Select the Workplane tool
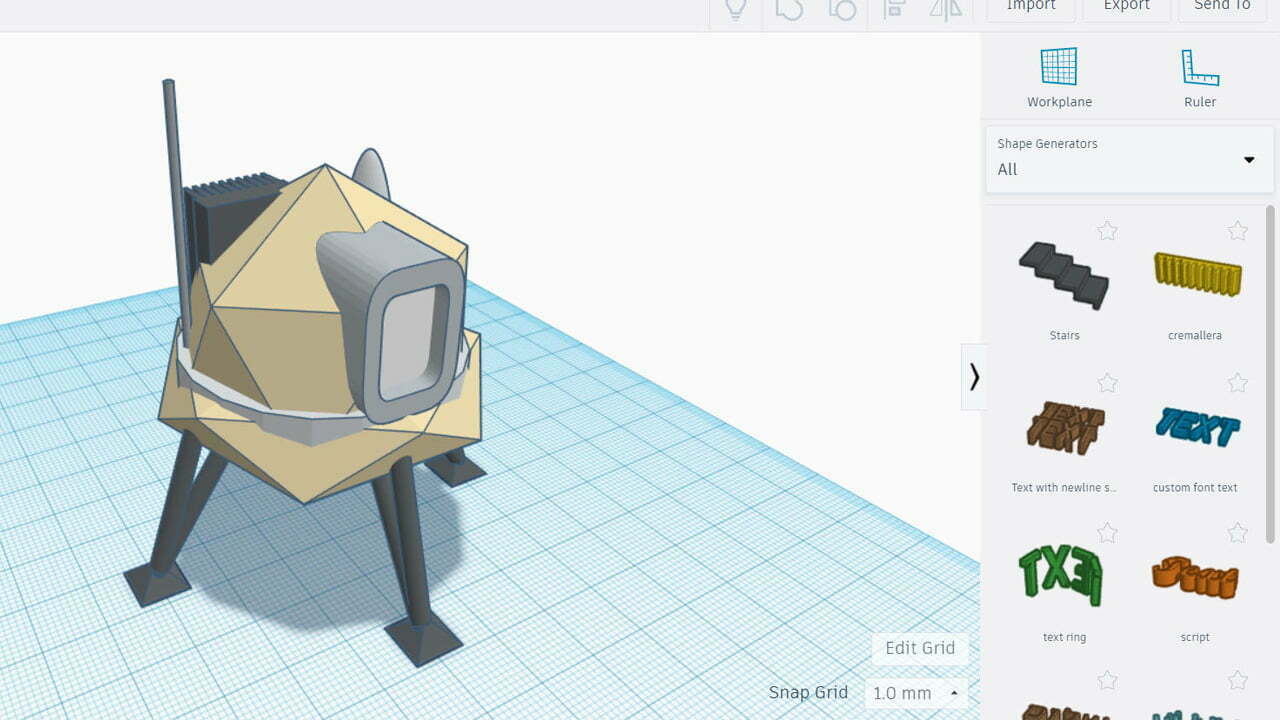The height and width of the screenshot is (720, 1280). pyautogui.click(x=1059, y=78)
